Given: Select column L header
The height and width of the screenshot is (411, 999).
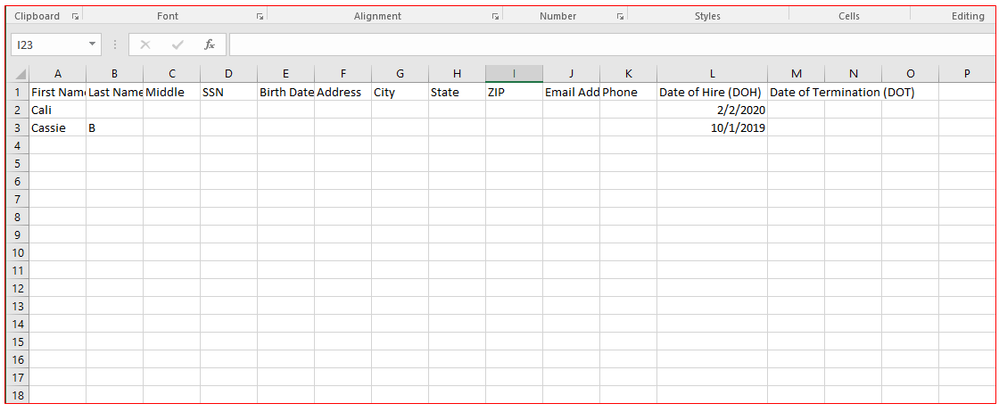Looking at the screenshot, I should [x=712, y=74].
